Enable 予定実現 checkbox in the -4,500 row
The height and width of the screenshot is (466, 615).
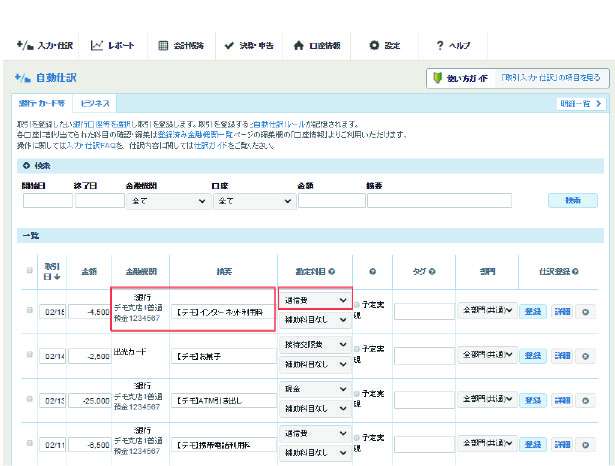pos(357,305)
